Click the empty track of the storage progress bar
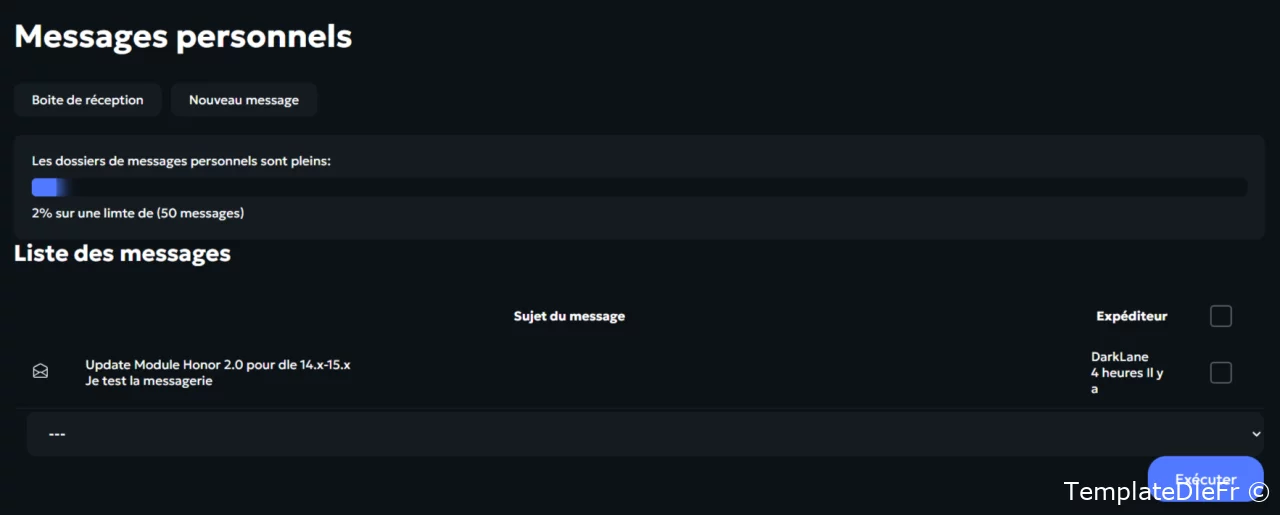The image size is (1280, 515). coord(657,187)
